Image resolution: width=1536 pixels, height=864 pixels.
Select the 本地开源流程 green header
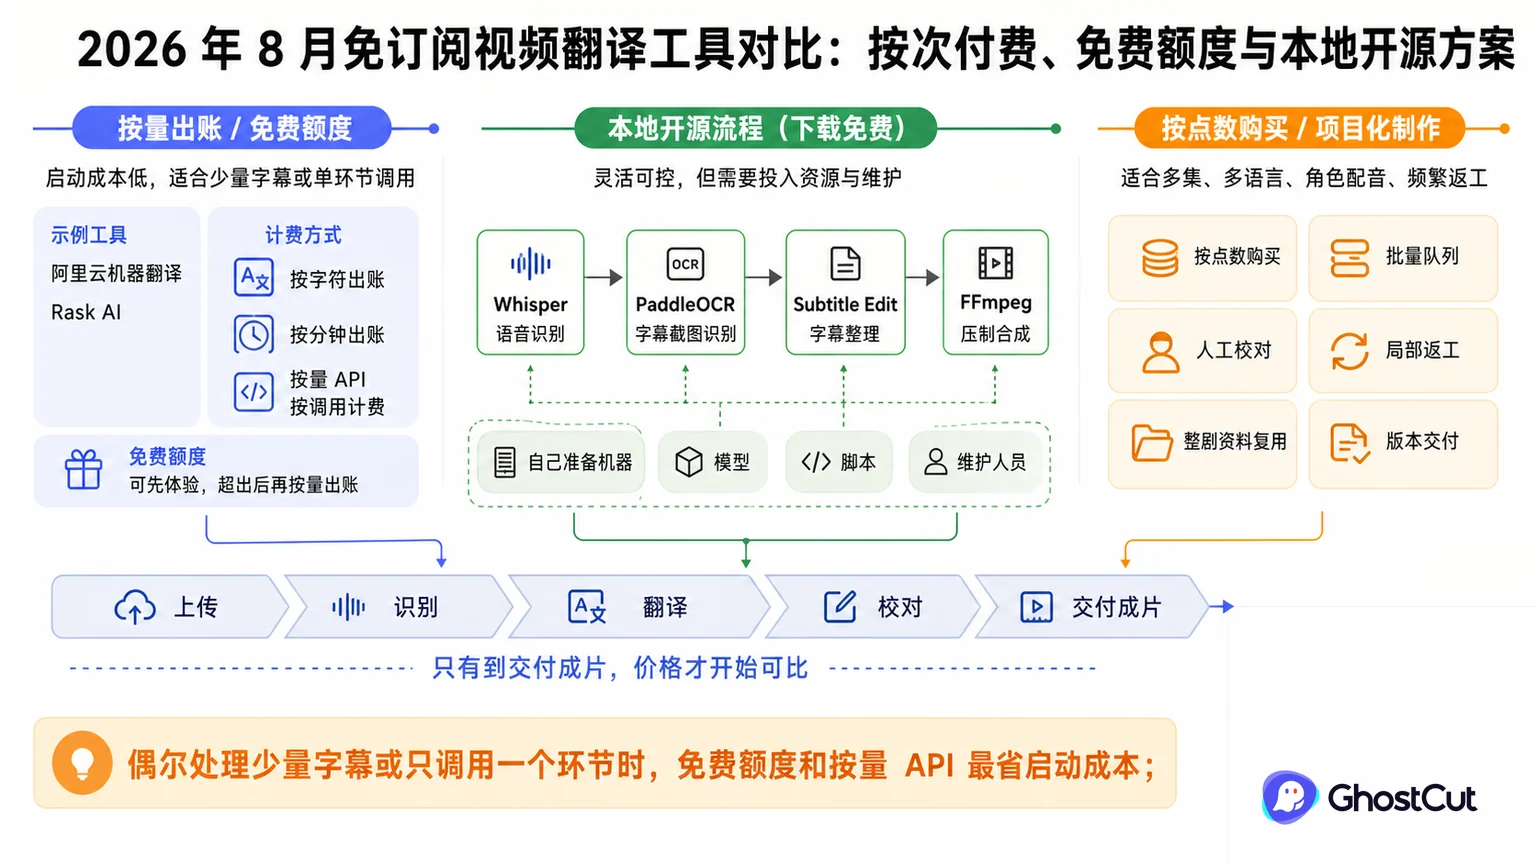pos(755,128)
